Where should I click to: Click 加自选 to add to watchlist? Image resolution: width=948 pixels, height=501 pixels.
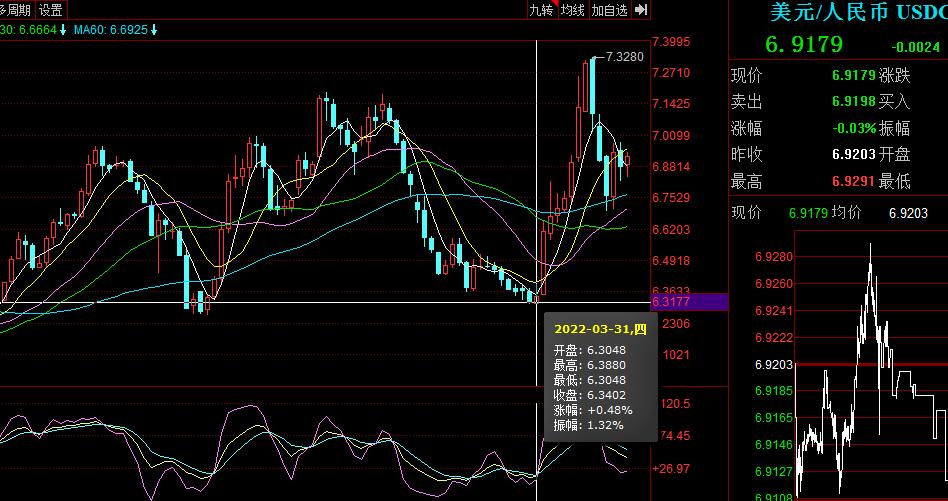609,10
